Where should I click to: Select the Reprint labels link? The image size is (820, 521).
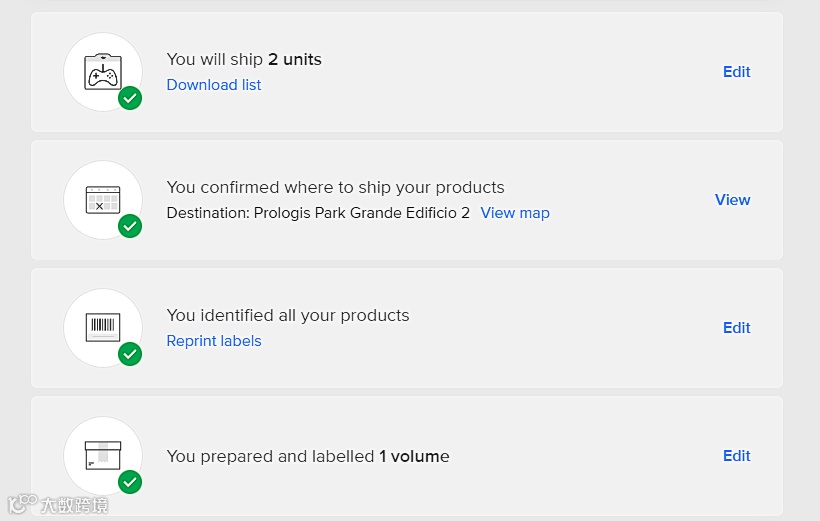[214, 341]
